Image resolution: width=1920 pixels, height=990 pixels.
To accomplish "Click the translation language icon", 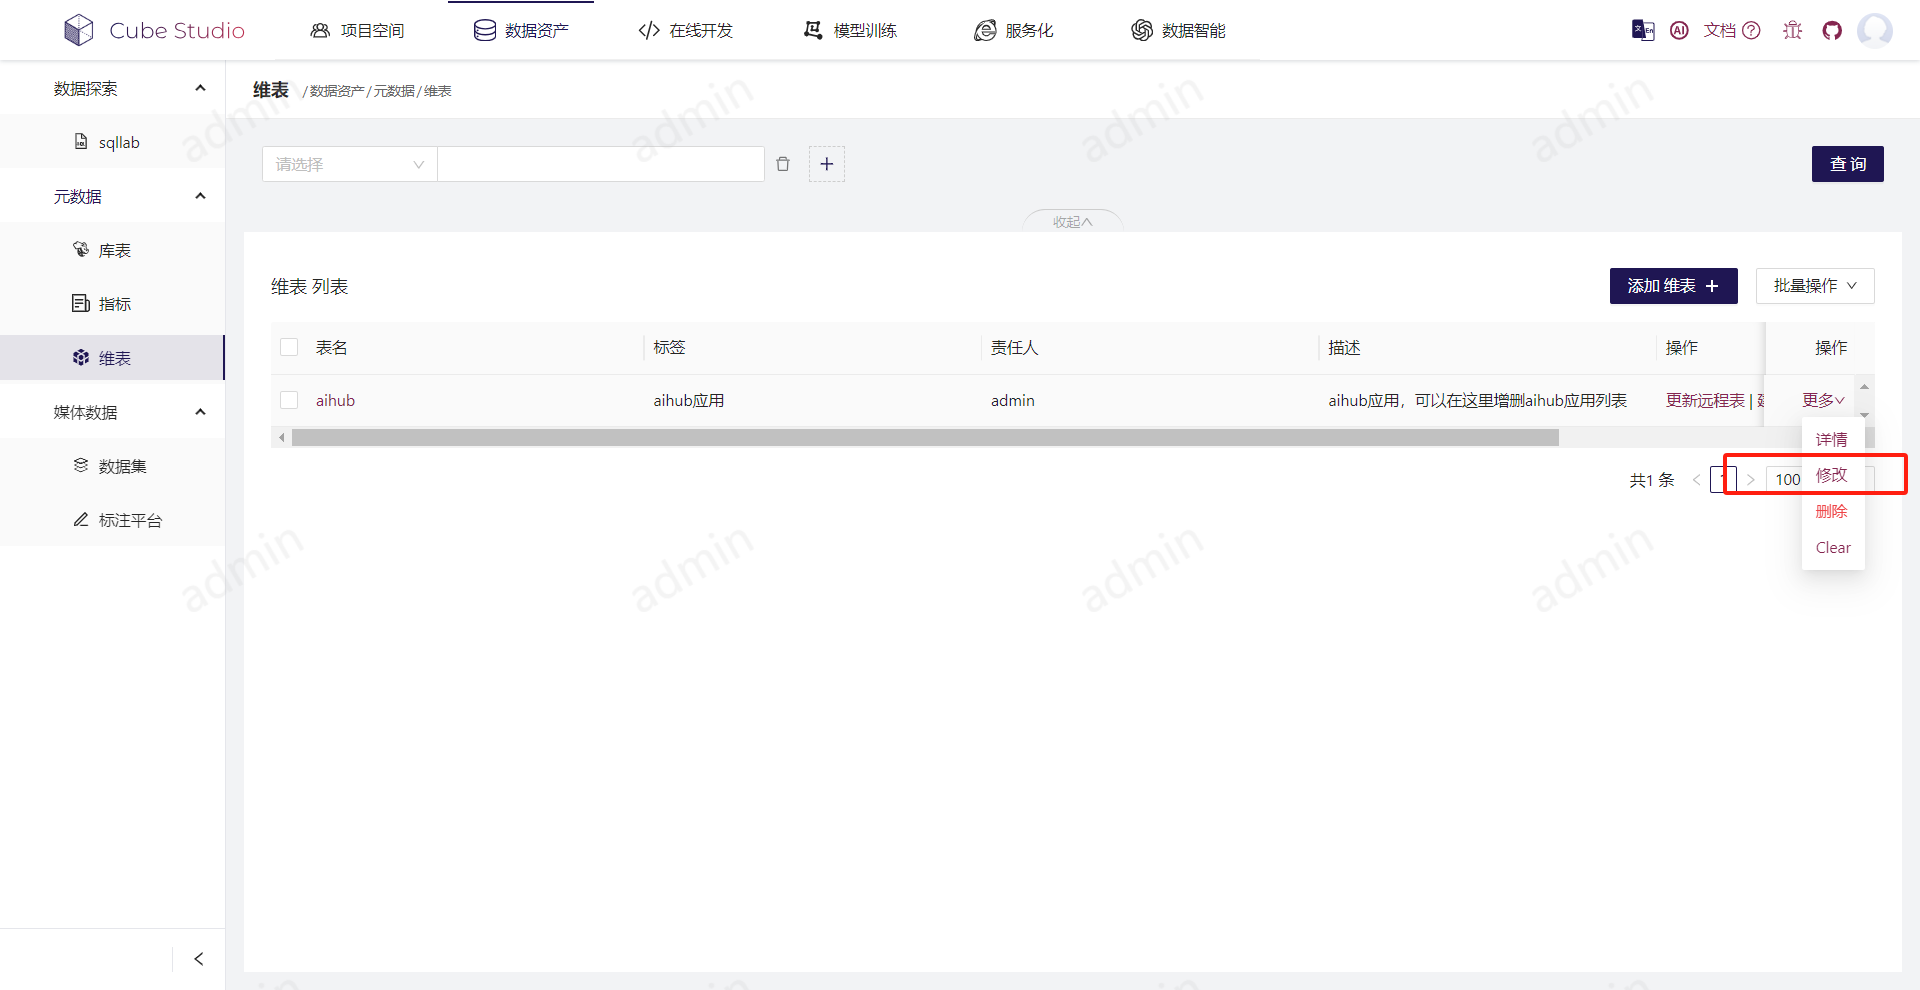I will coord(1641,30).
